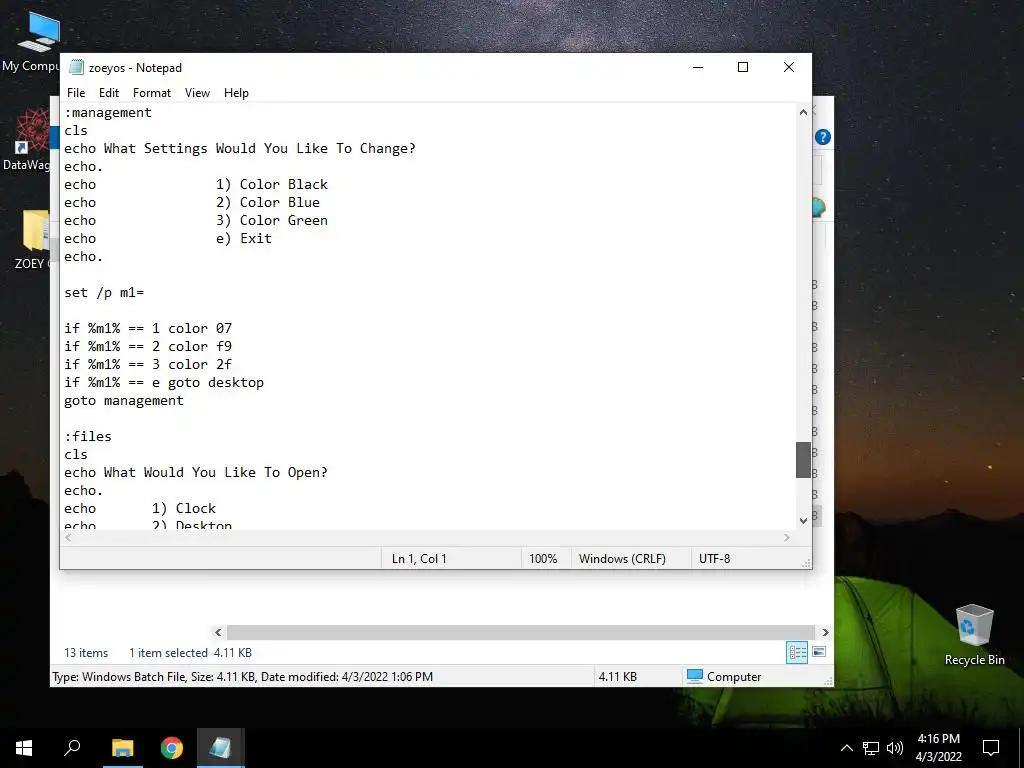
Task: Click the Explorer help question mark icon
Action: tap(823, 137)
